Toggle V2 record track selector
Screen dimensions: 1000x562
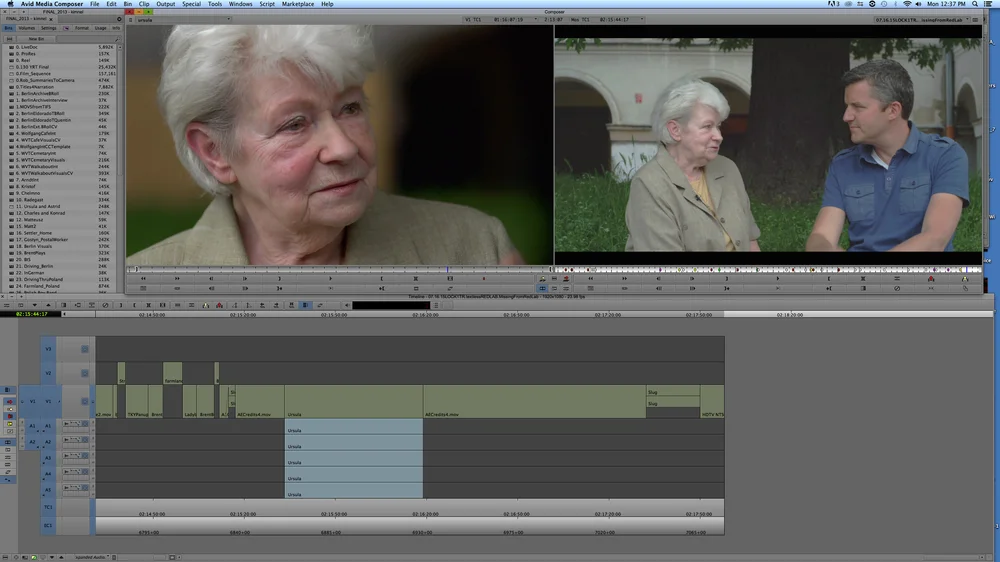pos(48,373)
